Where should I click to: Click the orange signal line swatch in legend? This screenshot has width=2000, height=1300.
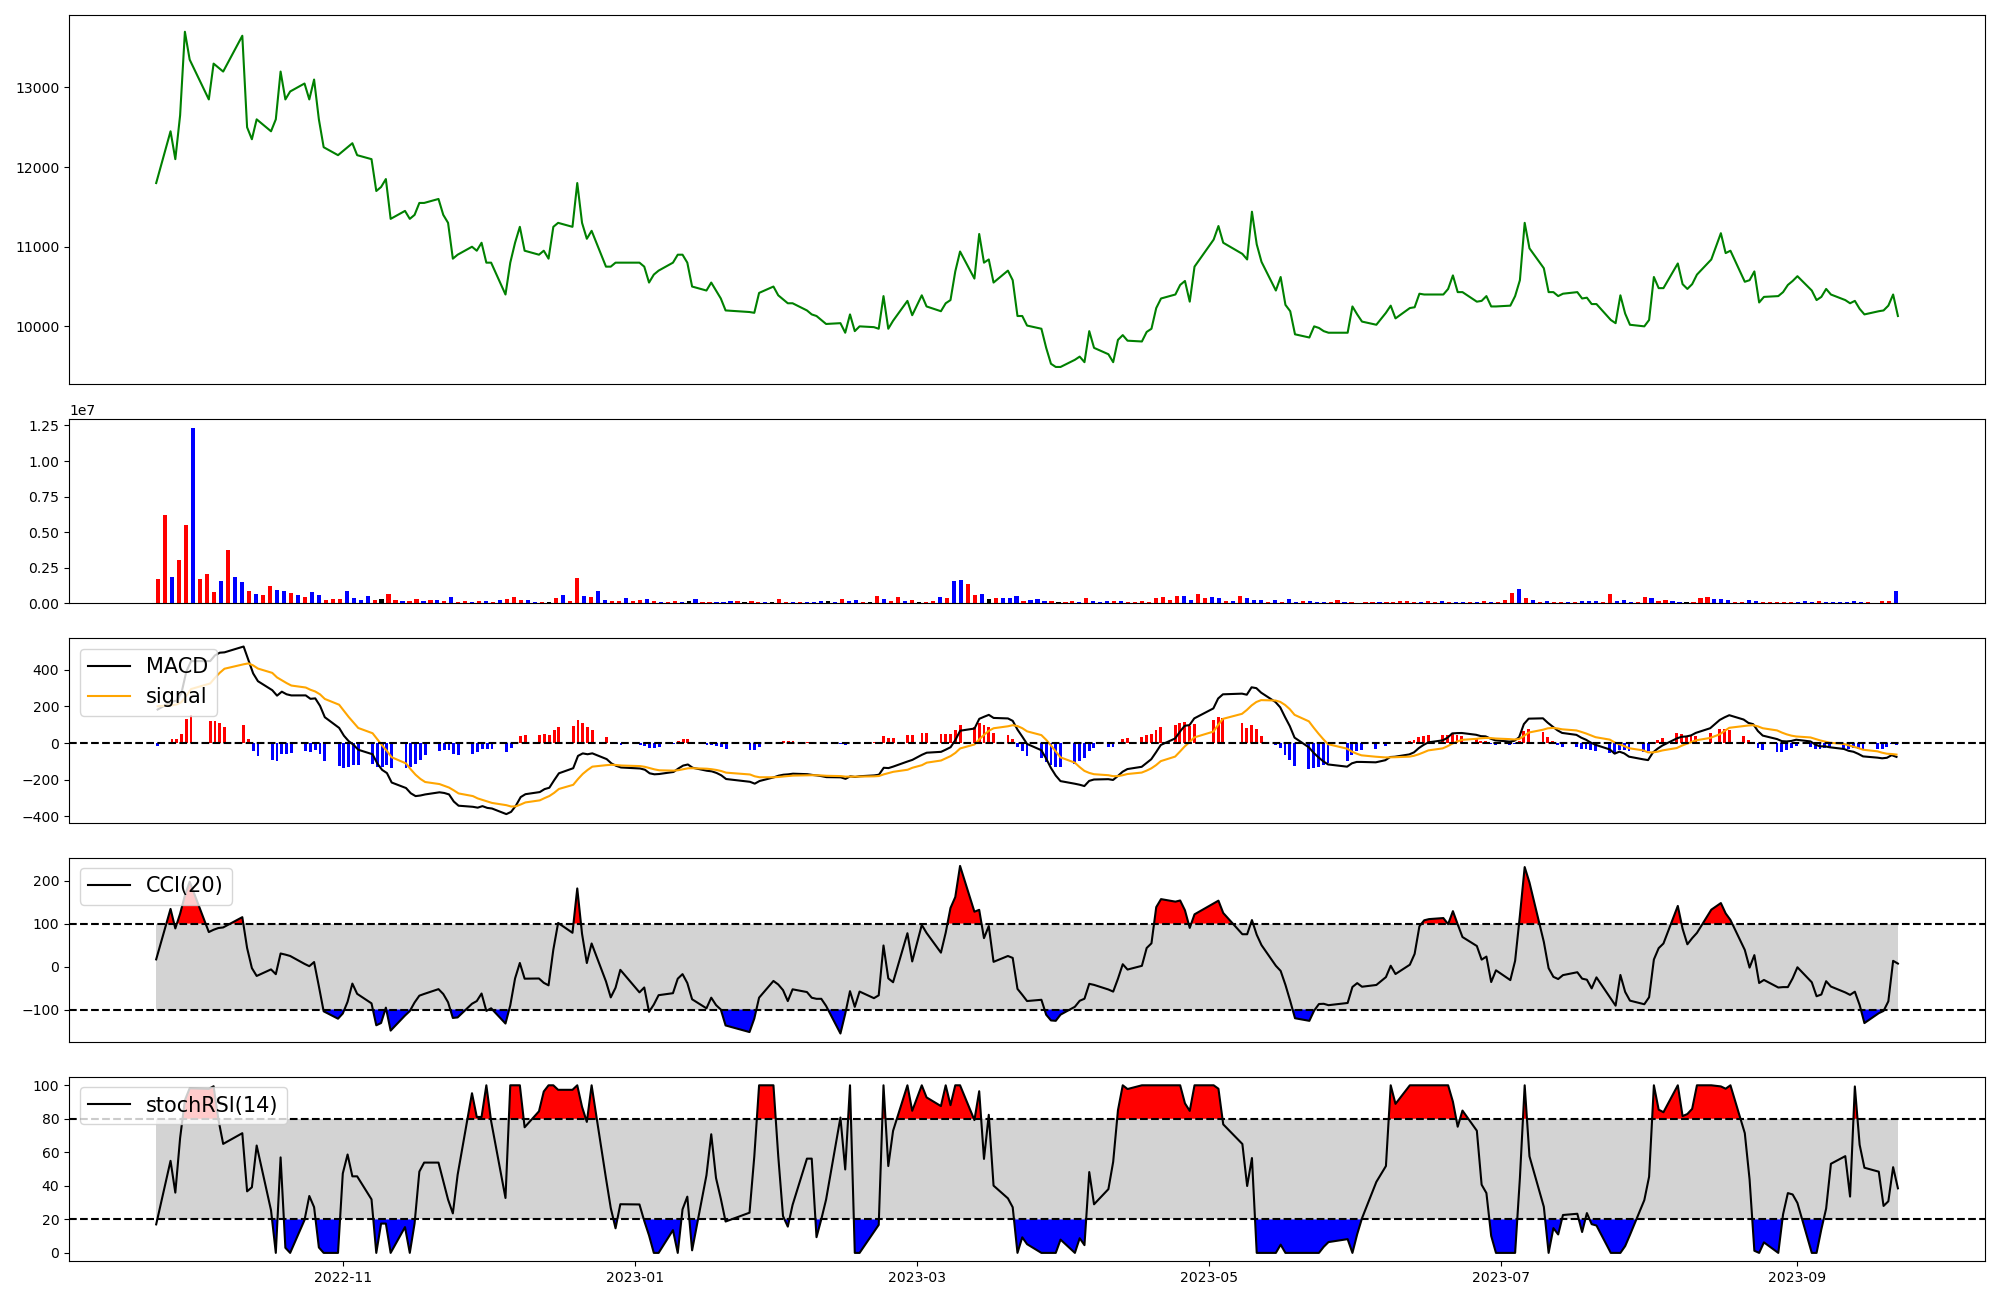point(109,696)
